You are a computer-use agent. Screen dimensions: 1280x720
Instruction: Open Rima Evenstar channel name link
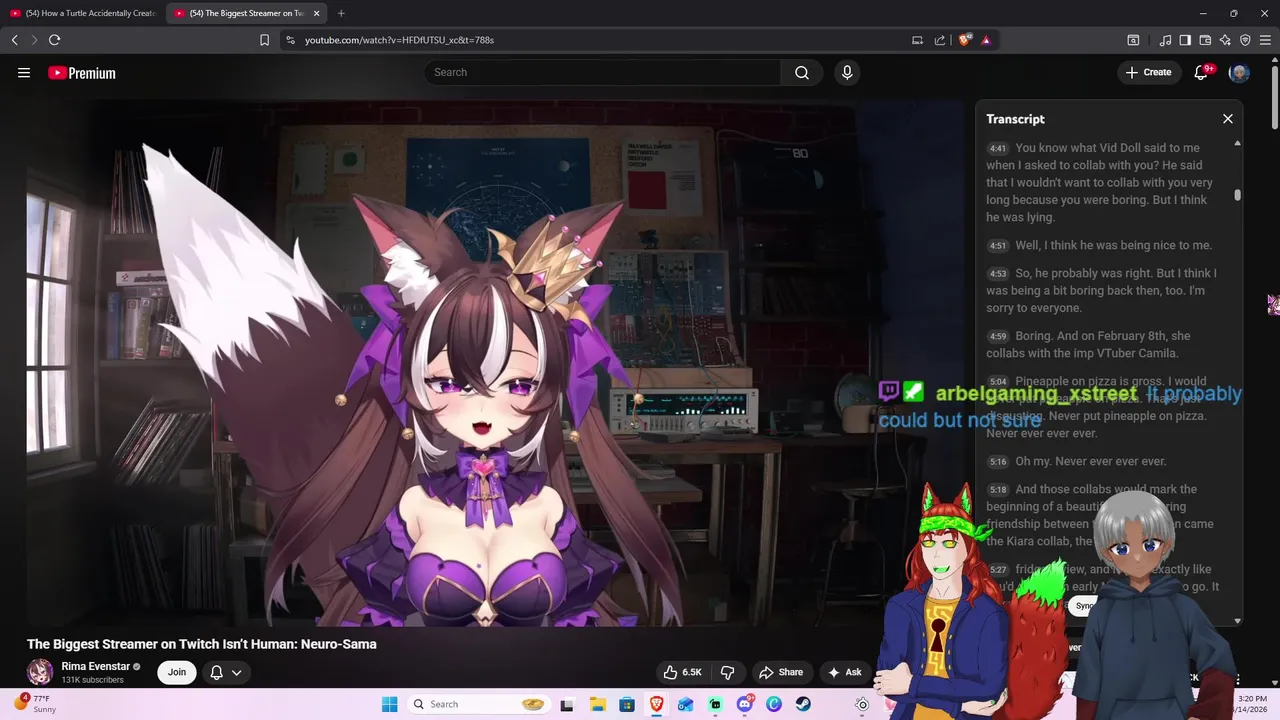(x=96, y=666)
